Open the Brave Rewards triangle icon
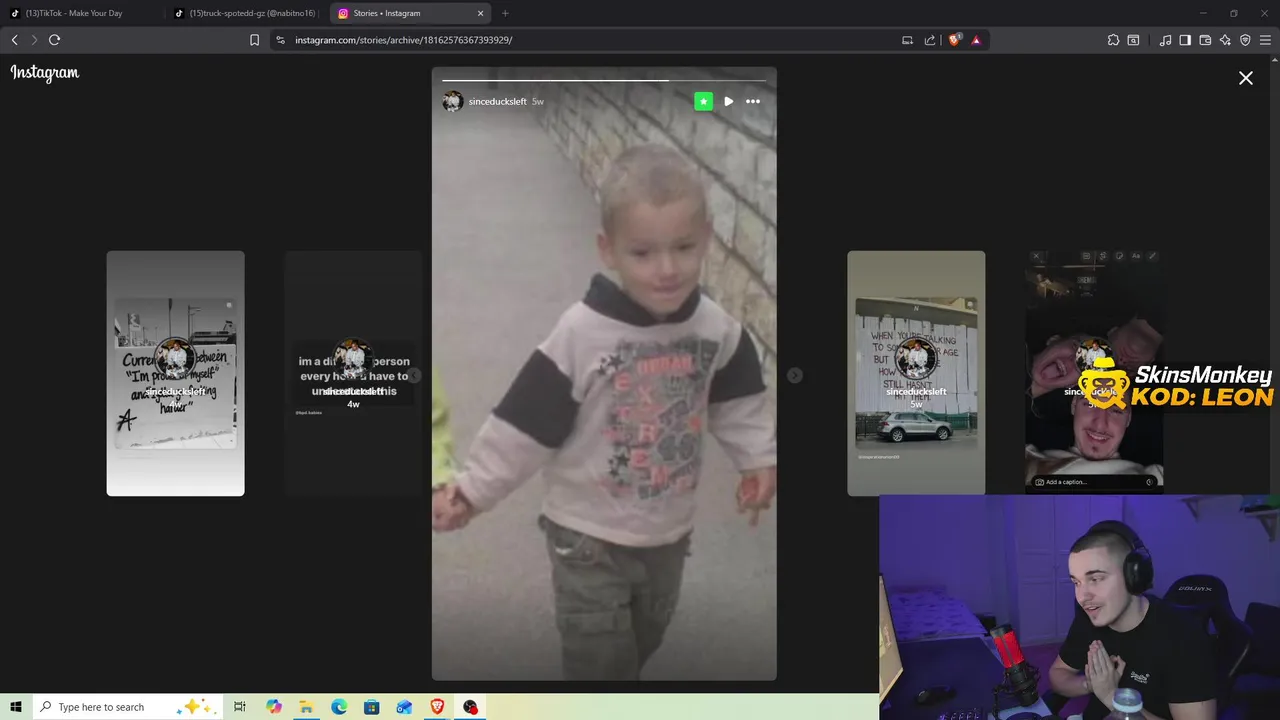Image resolution: width=1280 pixels, height=720 pixels. (976, 40)
